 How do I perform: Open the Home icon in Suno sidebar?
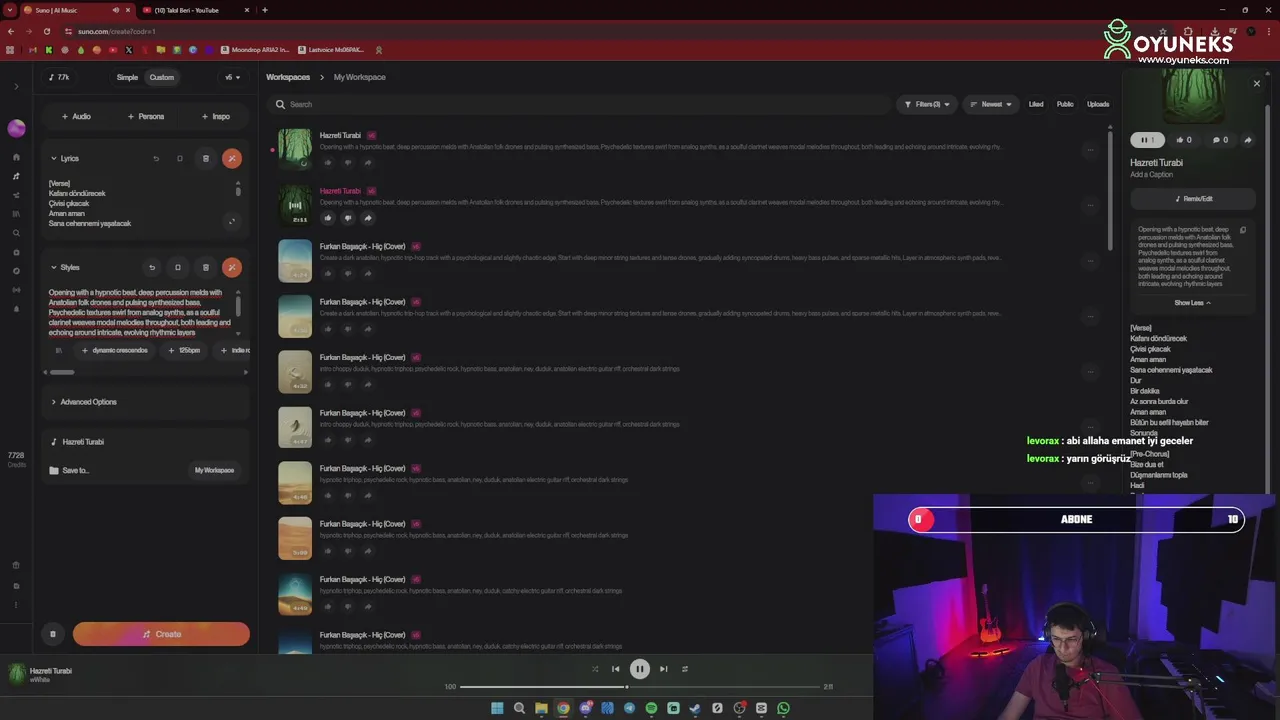click(16, 157)
